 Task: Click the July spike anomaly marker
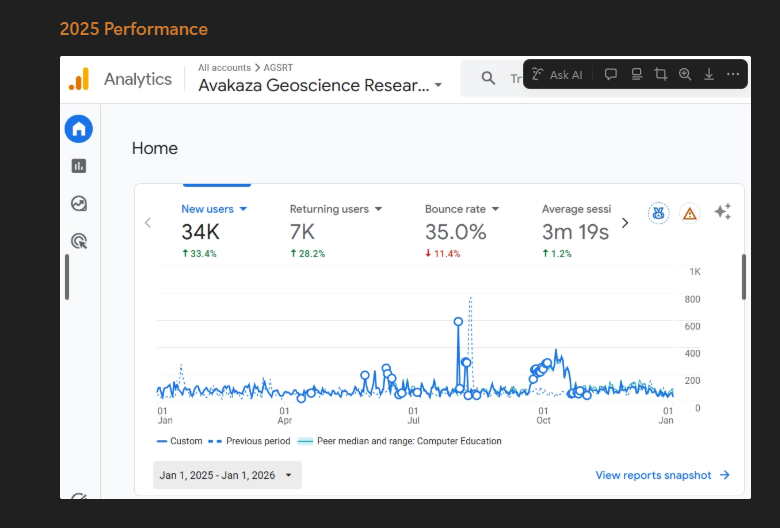tap(458, 321)
